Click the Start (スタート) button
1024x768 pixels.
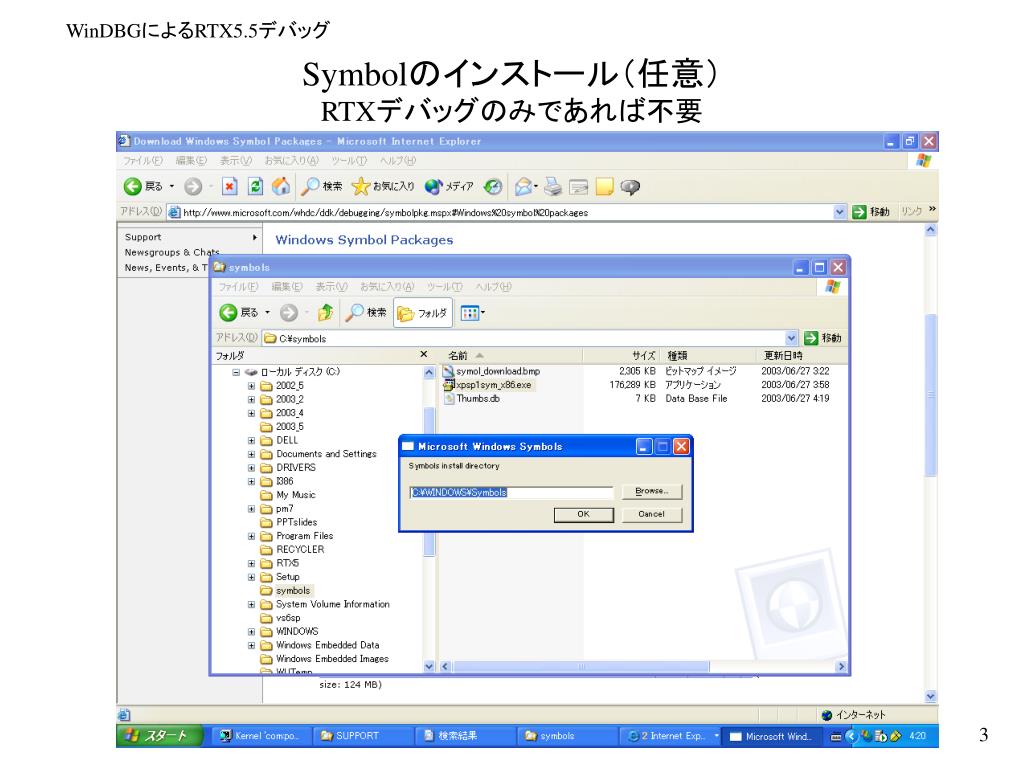click(x=159, y=736)
